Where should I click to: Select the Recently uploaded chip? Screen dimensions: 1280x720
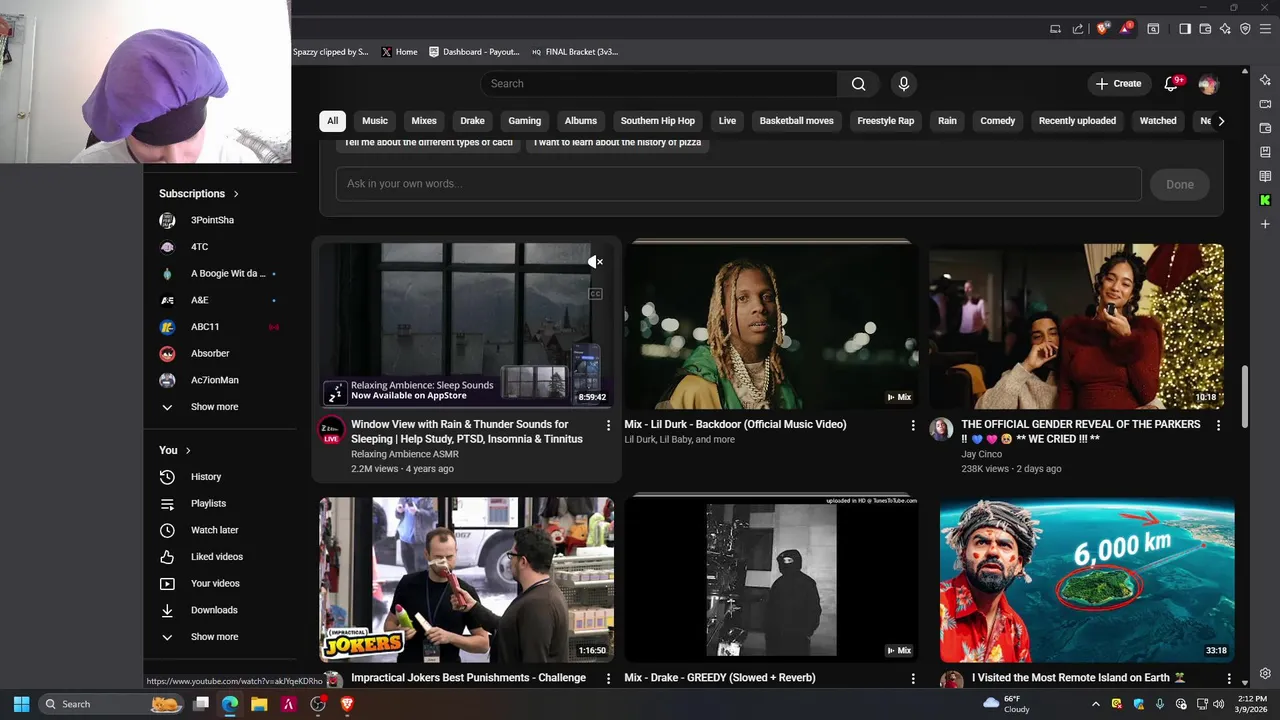(x=1077, y=121)
